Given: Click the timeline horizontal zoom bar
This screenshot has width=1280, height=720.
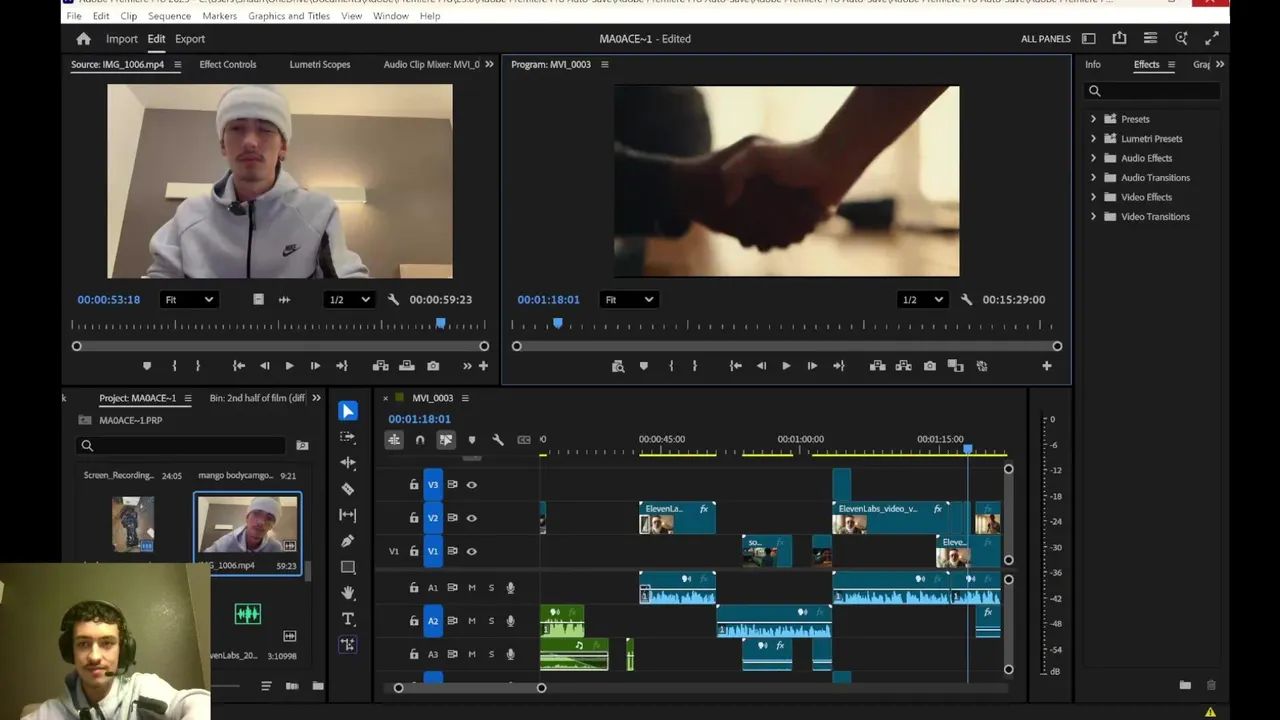Looking at the screenshot, I should (x=470, y=688).
